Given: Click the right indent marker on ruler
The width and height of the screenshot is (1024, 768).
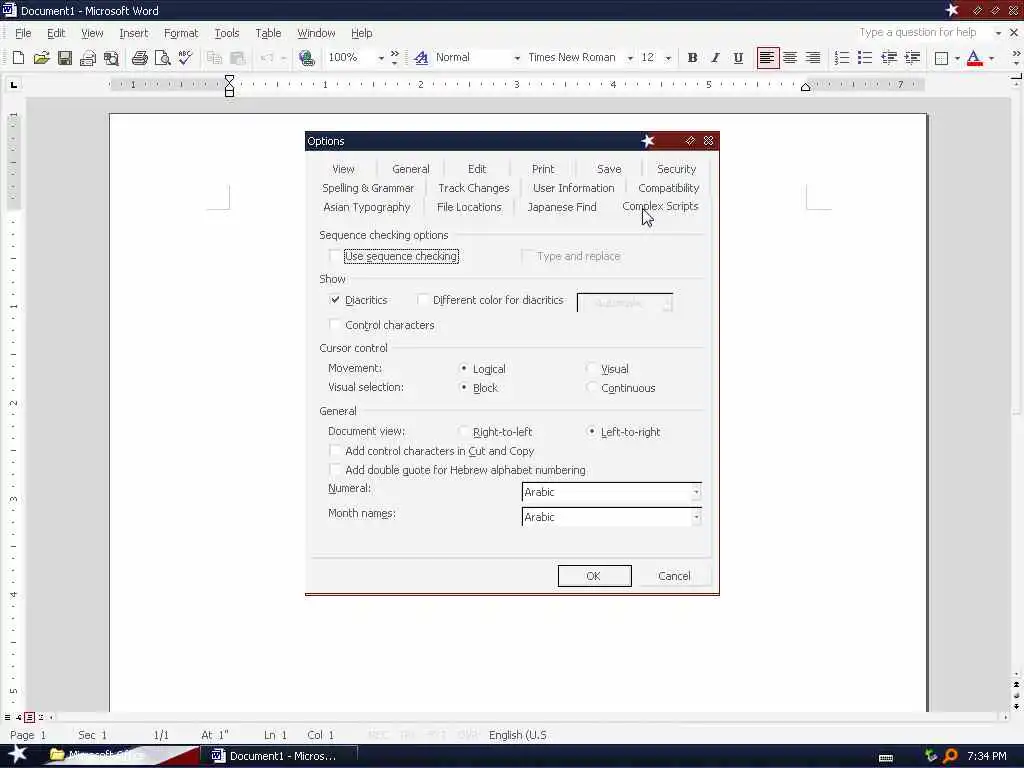Looking at the screenshot, I should pos(806,87).
